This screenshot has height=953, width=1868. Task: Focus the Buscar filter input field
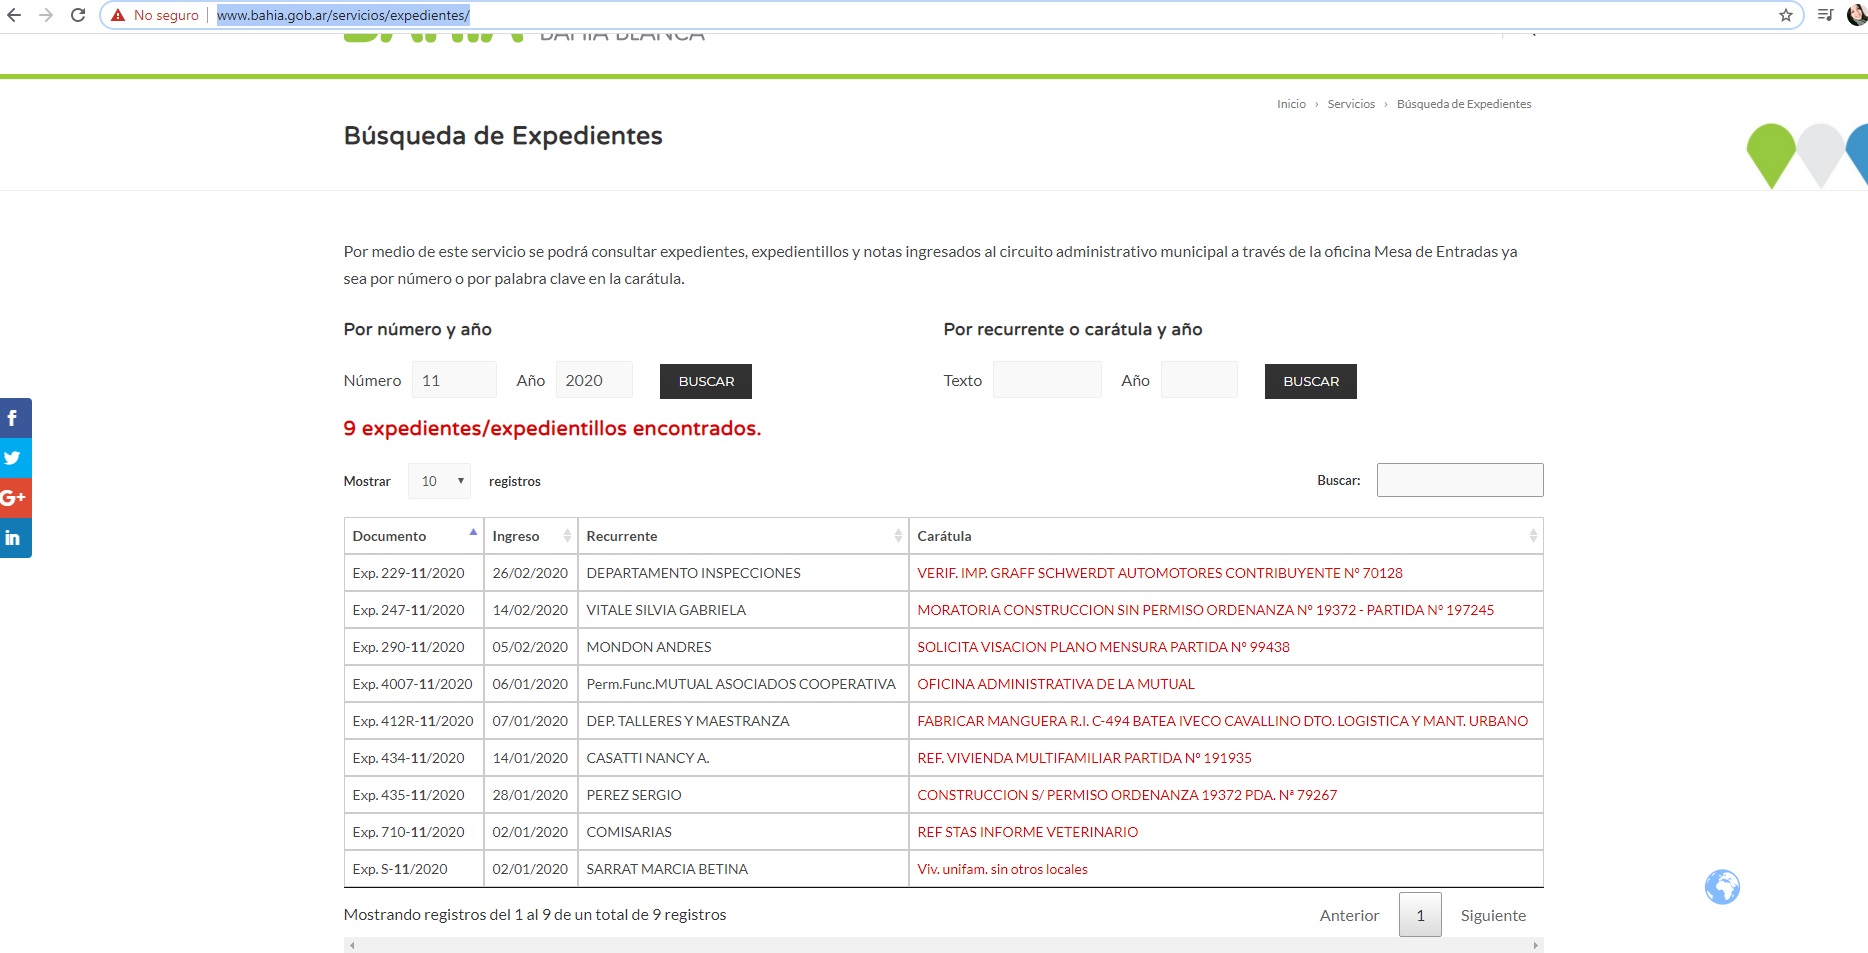pyautogui.click(x=1459, y=480)
